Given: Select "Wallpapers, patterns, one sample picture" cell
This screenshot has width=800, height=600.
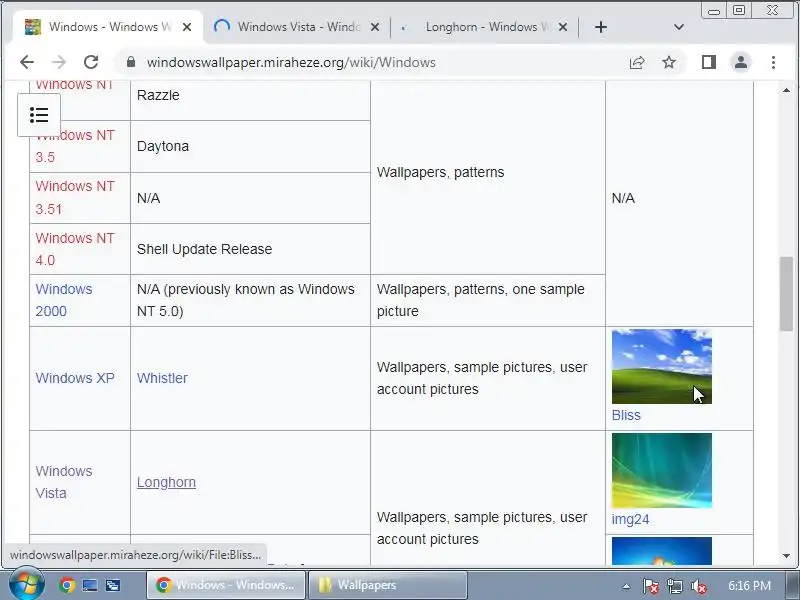Looking at the screenshot, I should point(488,301).
